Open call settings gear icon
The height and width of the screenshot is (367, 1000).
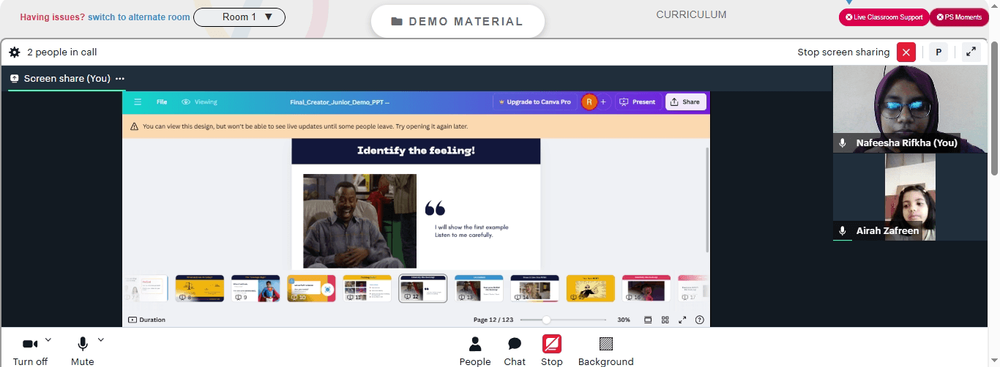coord(15,52)
